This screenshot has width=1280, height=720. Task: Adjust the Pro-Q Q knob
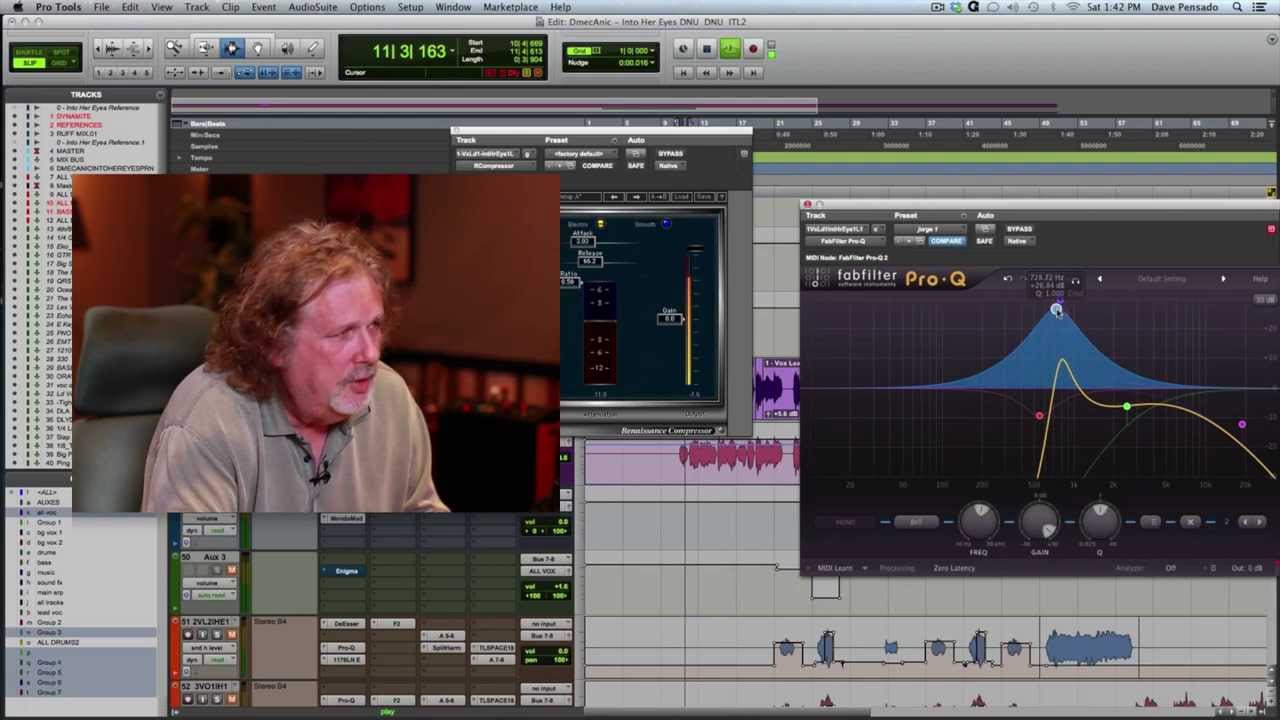click(1100, 520)
